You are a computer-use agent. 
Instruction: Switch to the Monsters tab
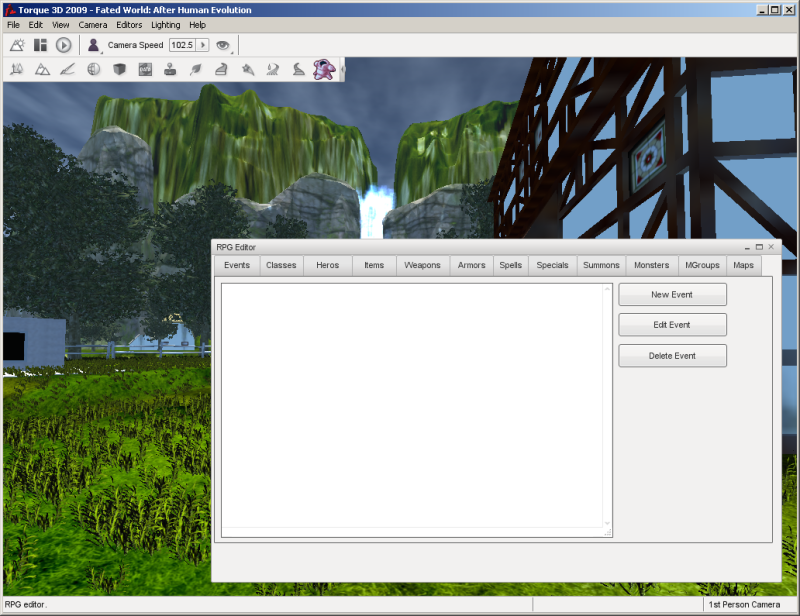[651, 265]
